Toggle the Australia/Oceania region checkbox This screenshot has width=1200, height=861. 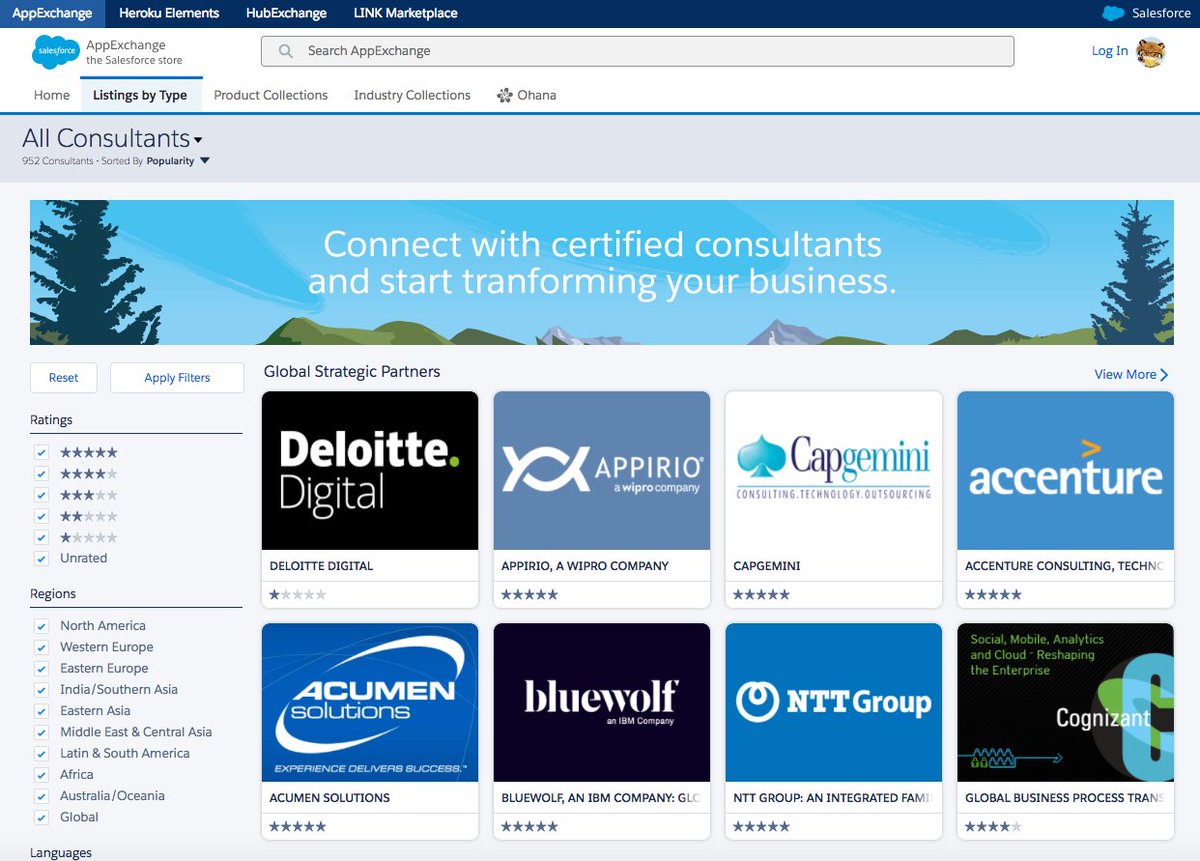41,796
